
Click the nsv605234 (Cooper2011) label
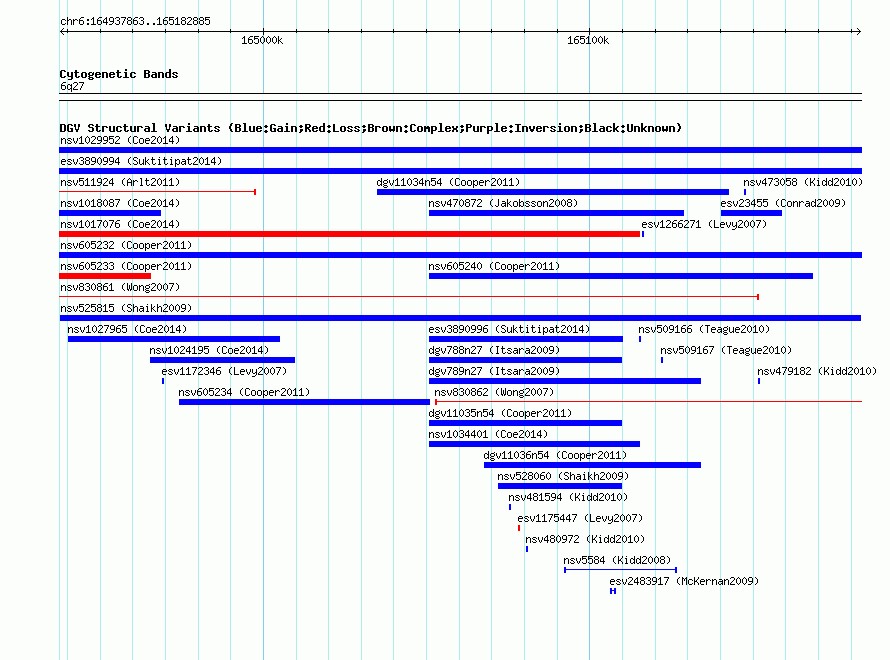tap(244, 392)
